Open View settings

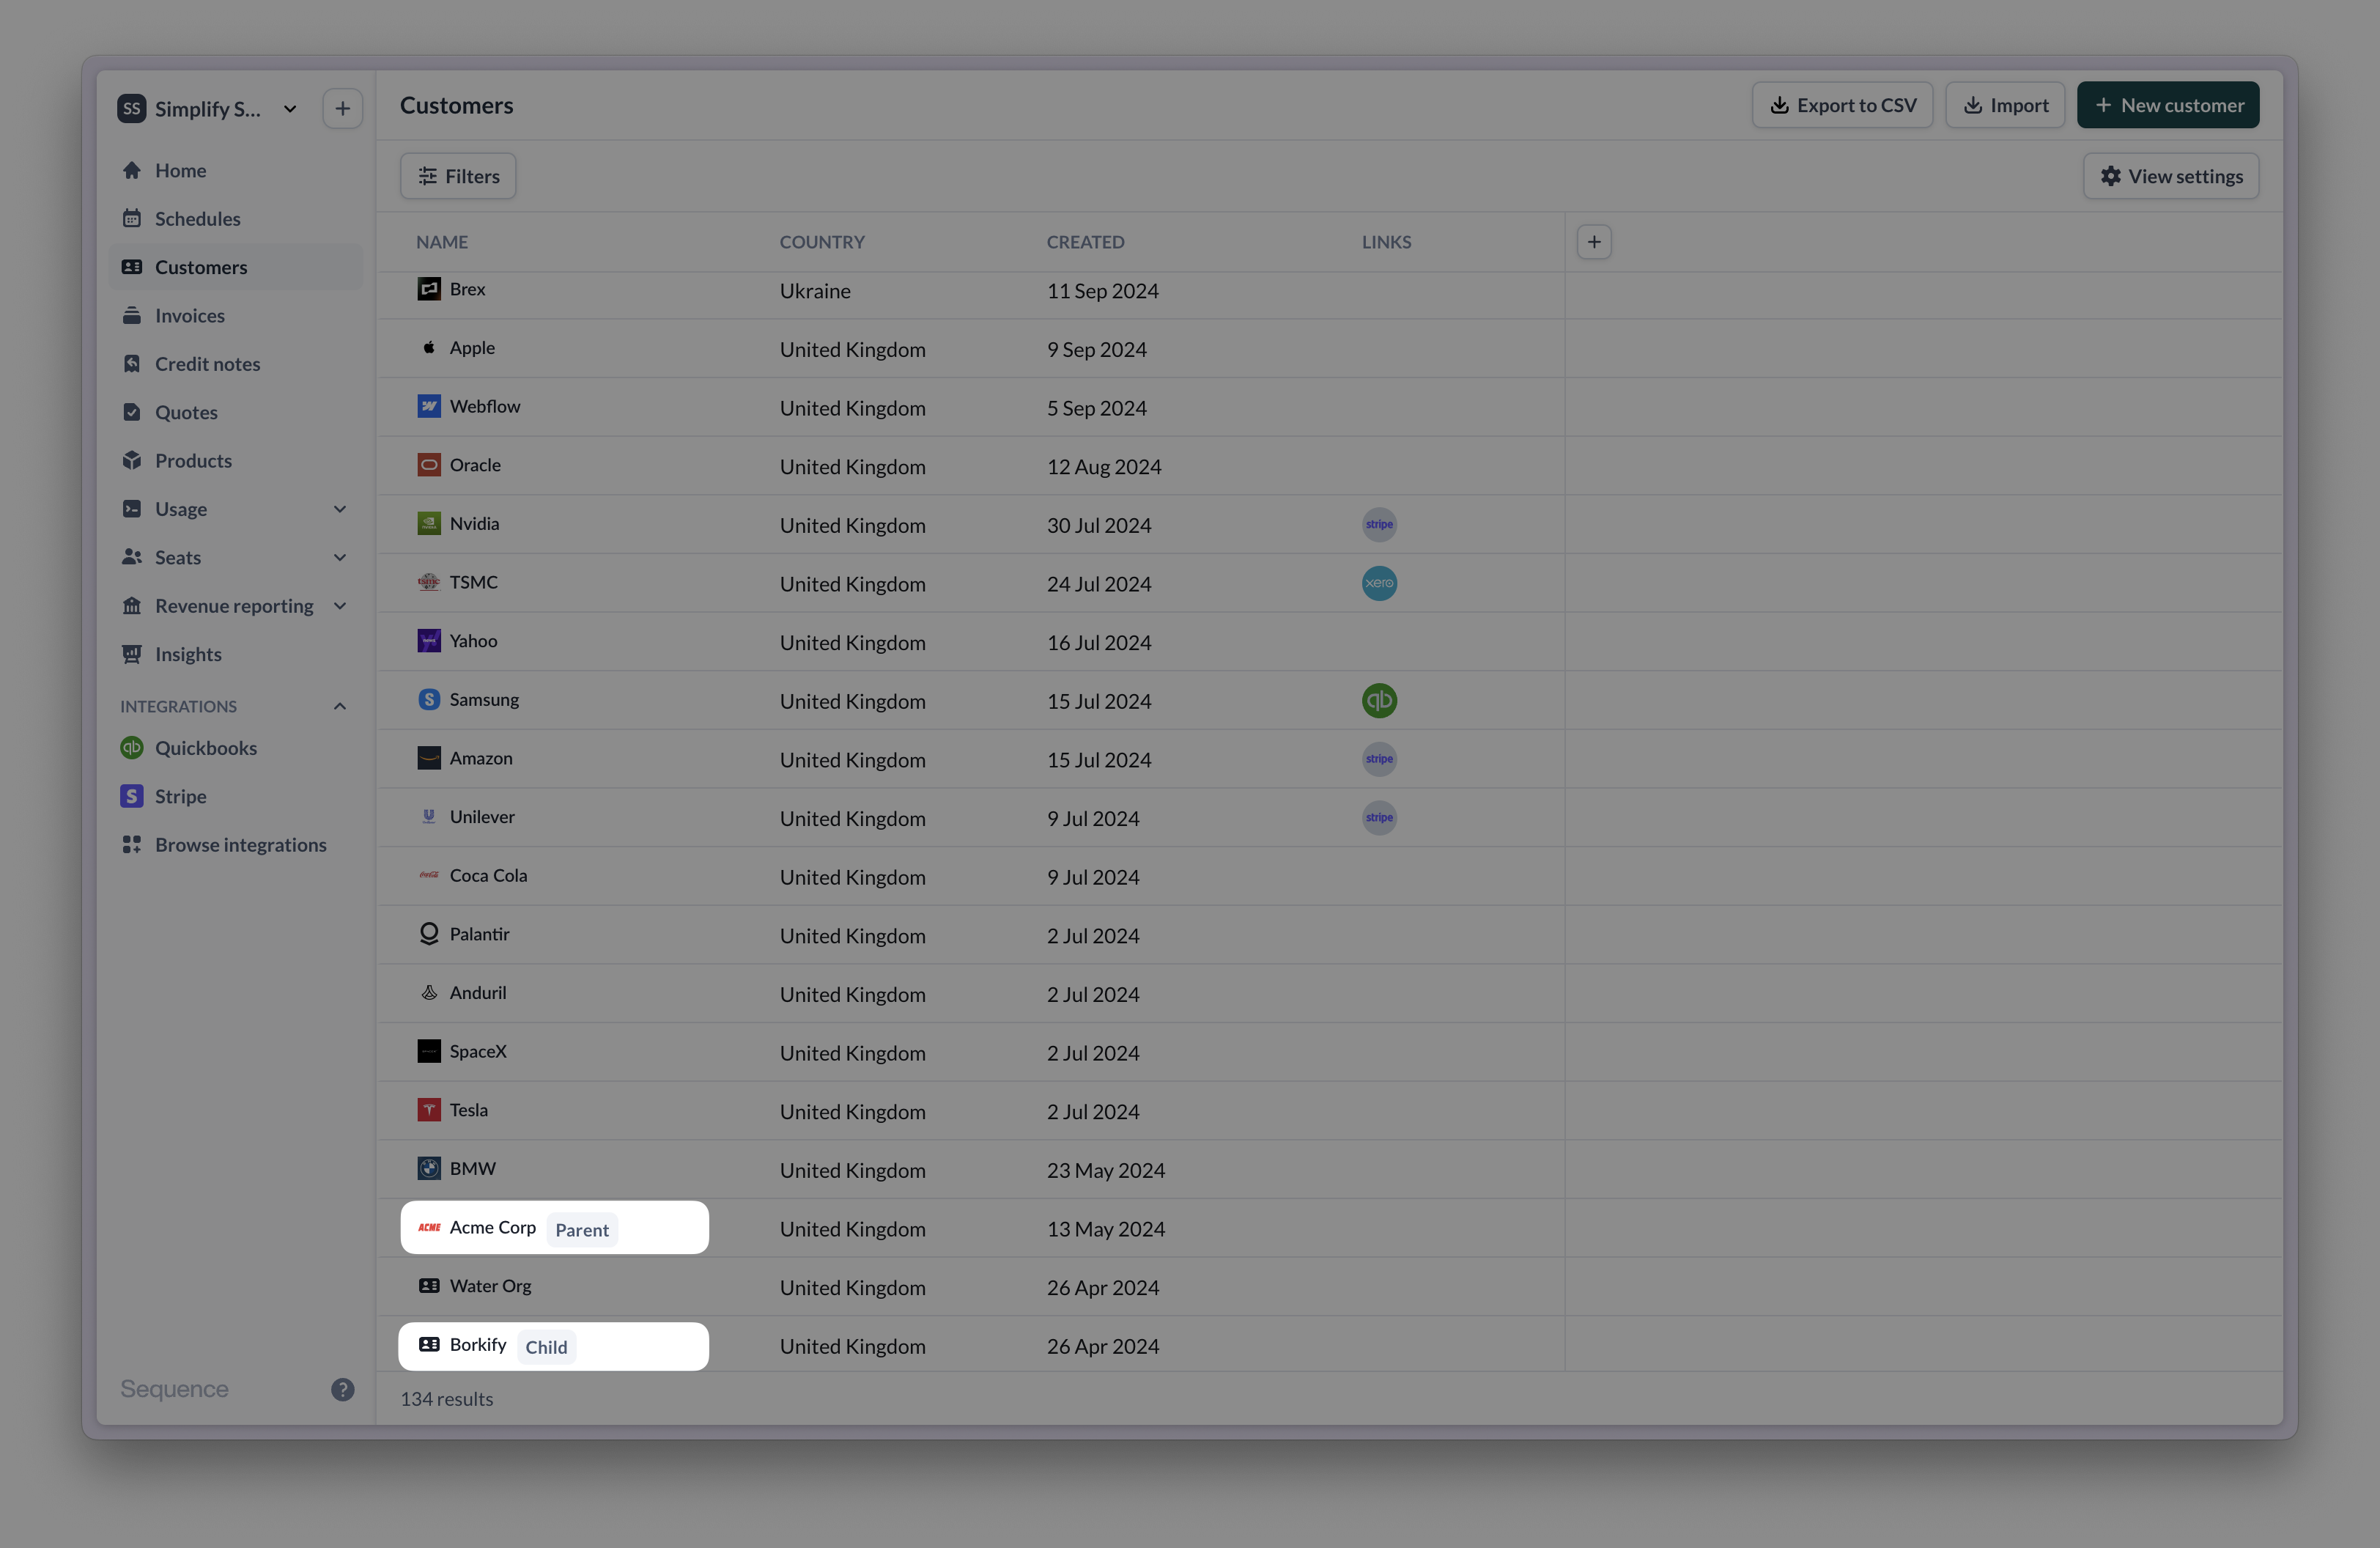(x=2171, y=176)
